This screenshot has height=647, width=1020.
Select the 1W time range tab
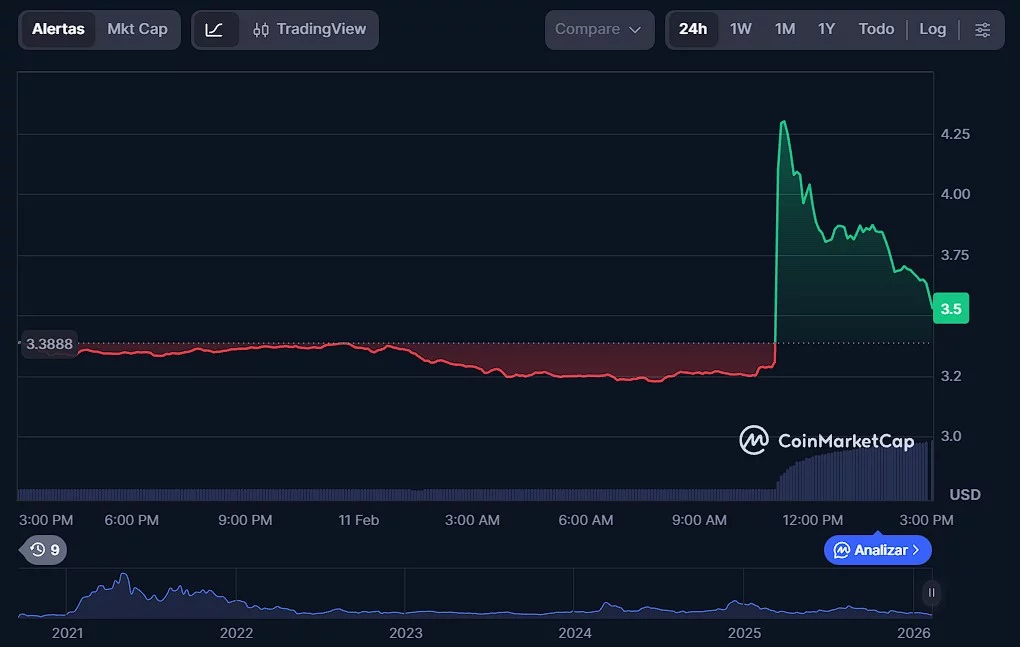point(740,29)
